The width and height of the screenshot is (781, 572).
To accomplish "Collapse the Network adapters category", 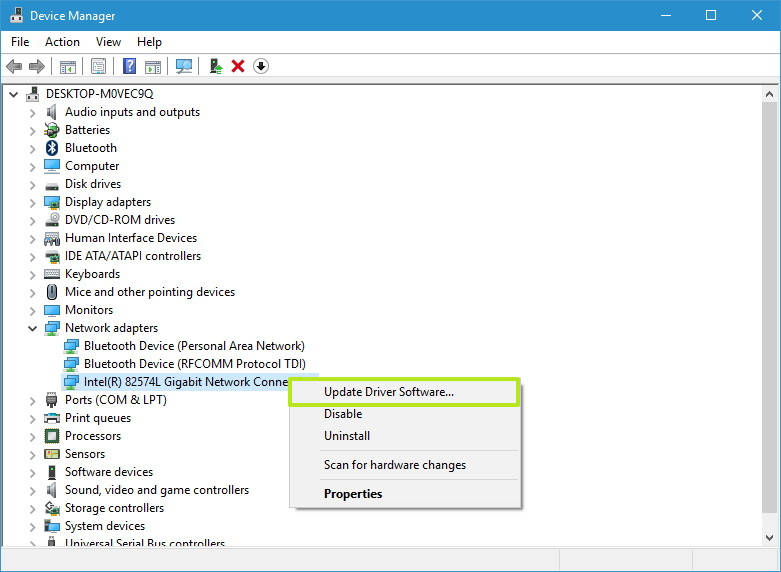I will tap(32, 328).
